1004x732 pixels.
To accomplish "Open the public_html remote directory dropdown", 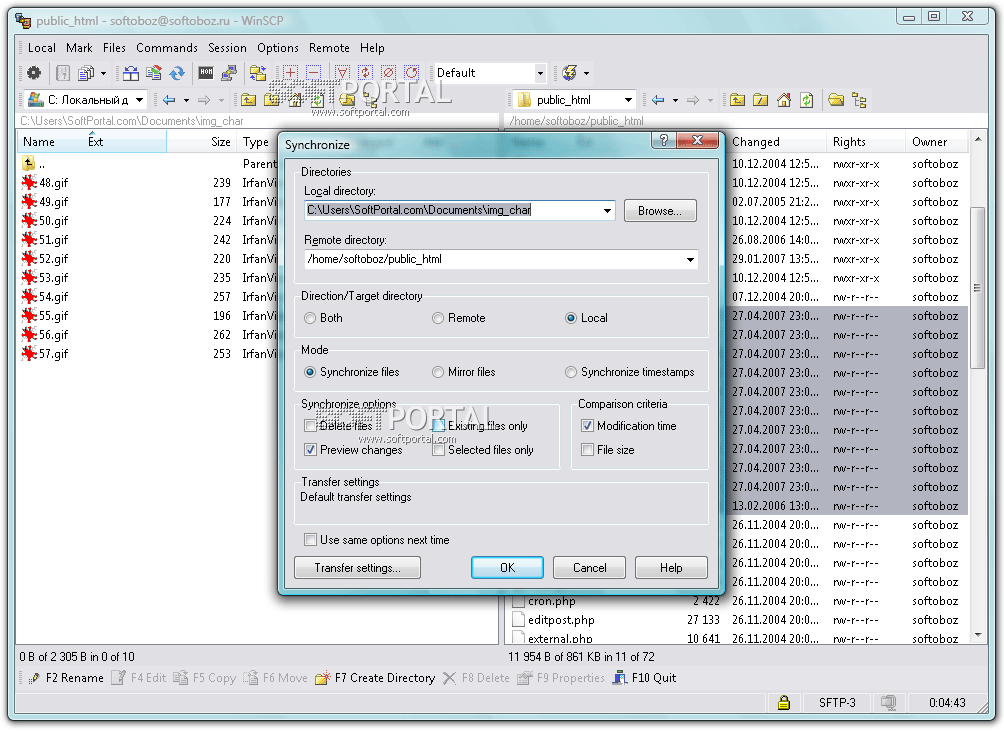I will coord(628,100).
